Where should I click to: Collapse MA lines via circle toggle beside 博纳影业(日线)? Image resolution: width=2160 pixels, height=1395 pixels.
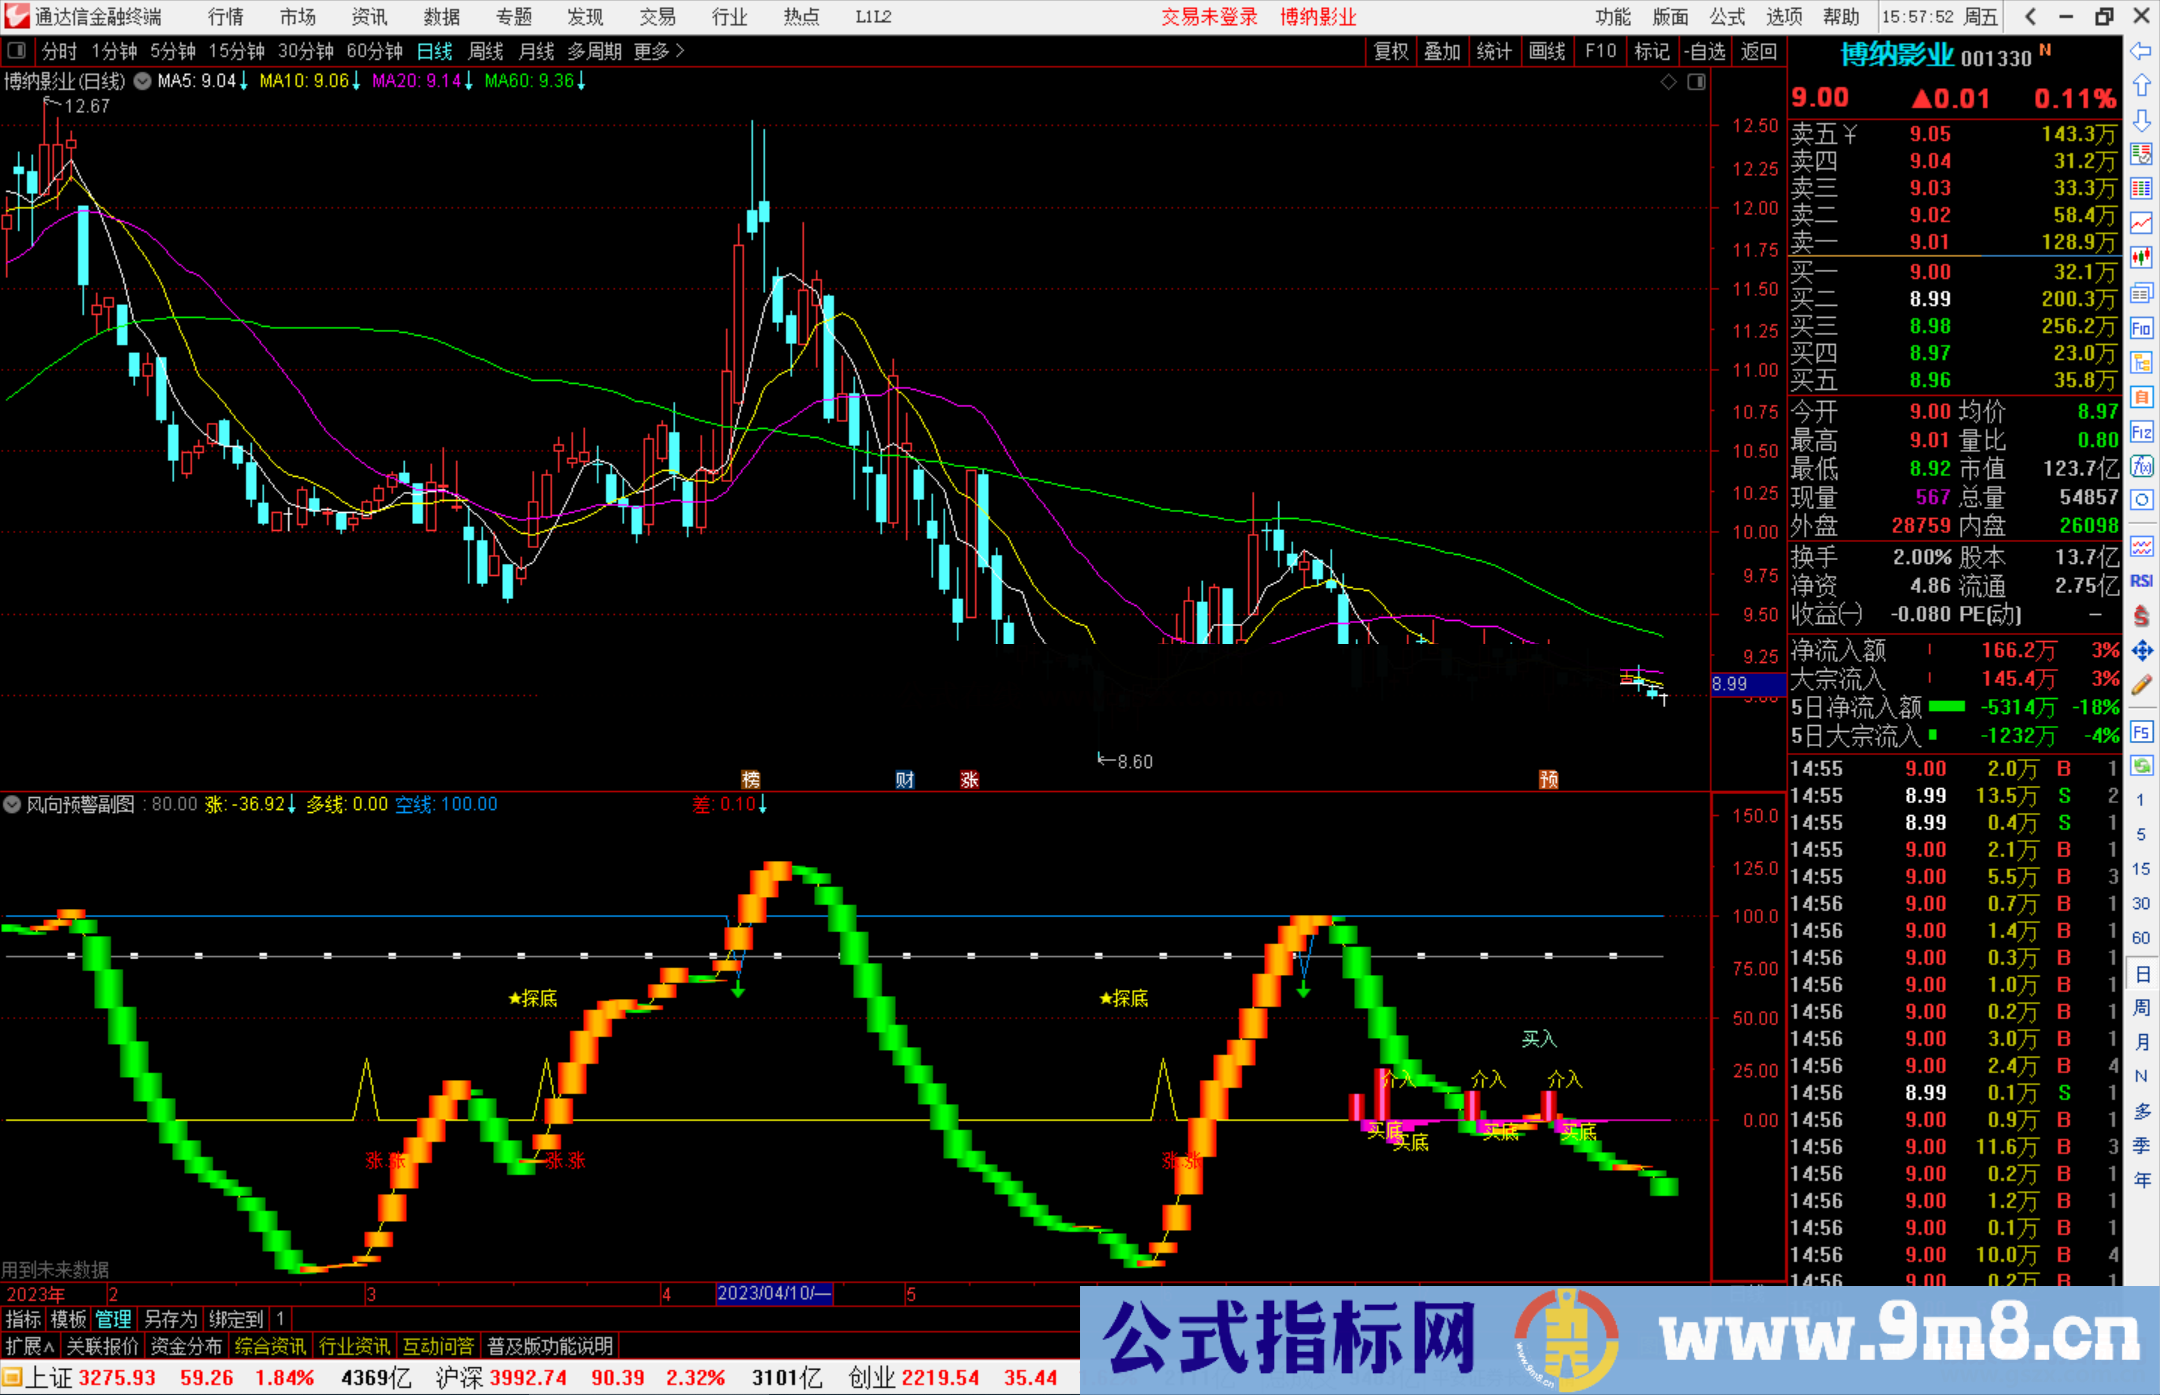[x=141, y=82]
